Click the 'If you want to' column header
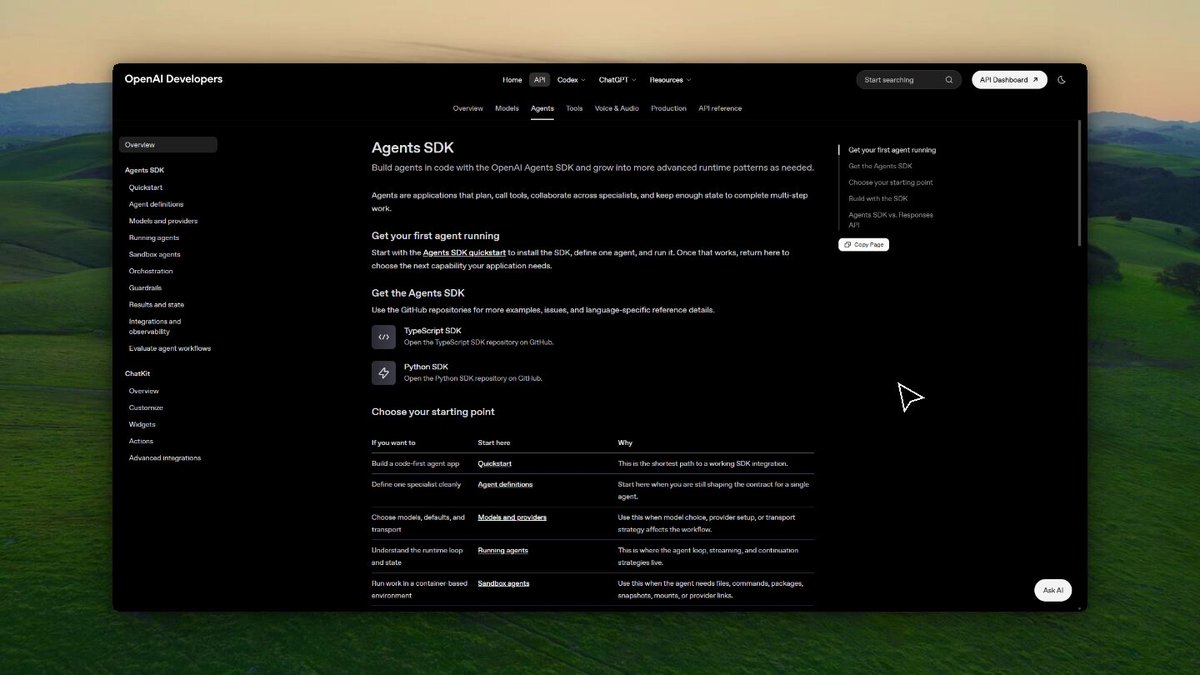This screenshot has width=1200, height=675. point(394,443)
